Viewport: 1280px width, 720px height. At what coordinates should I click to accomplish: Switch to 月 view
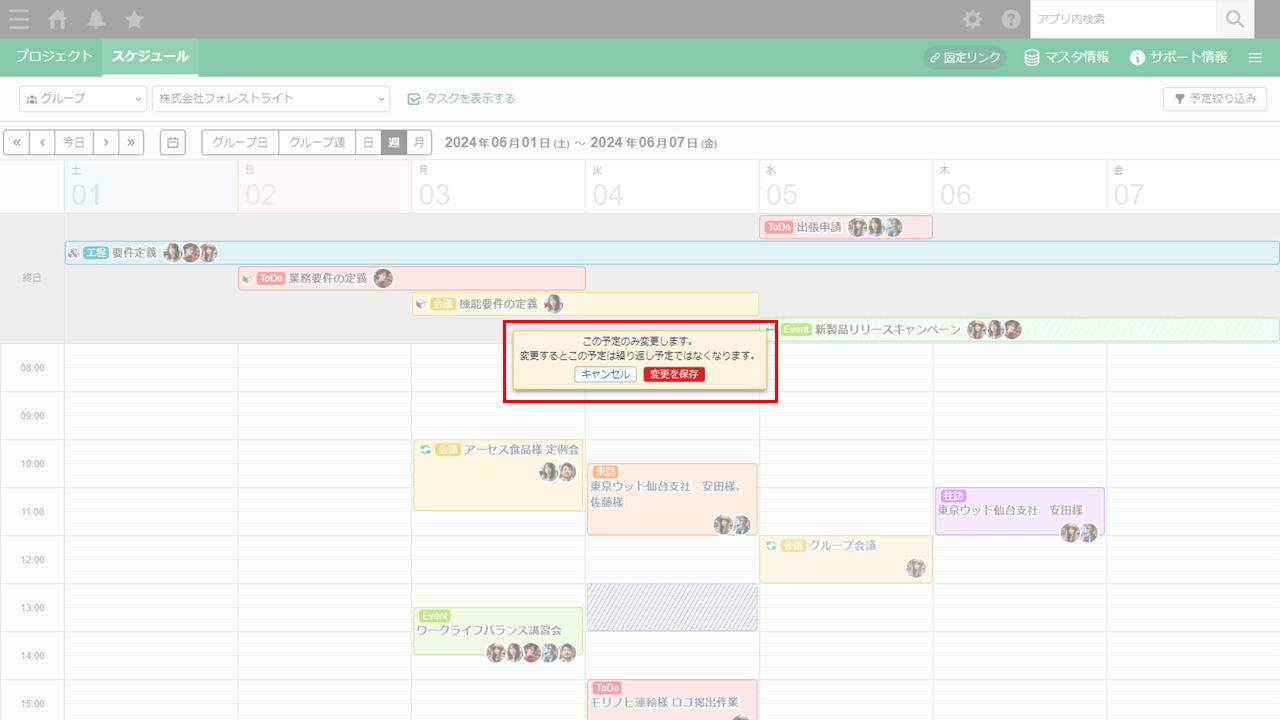[x=420, y=142]
